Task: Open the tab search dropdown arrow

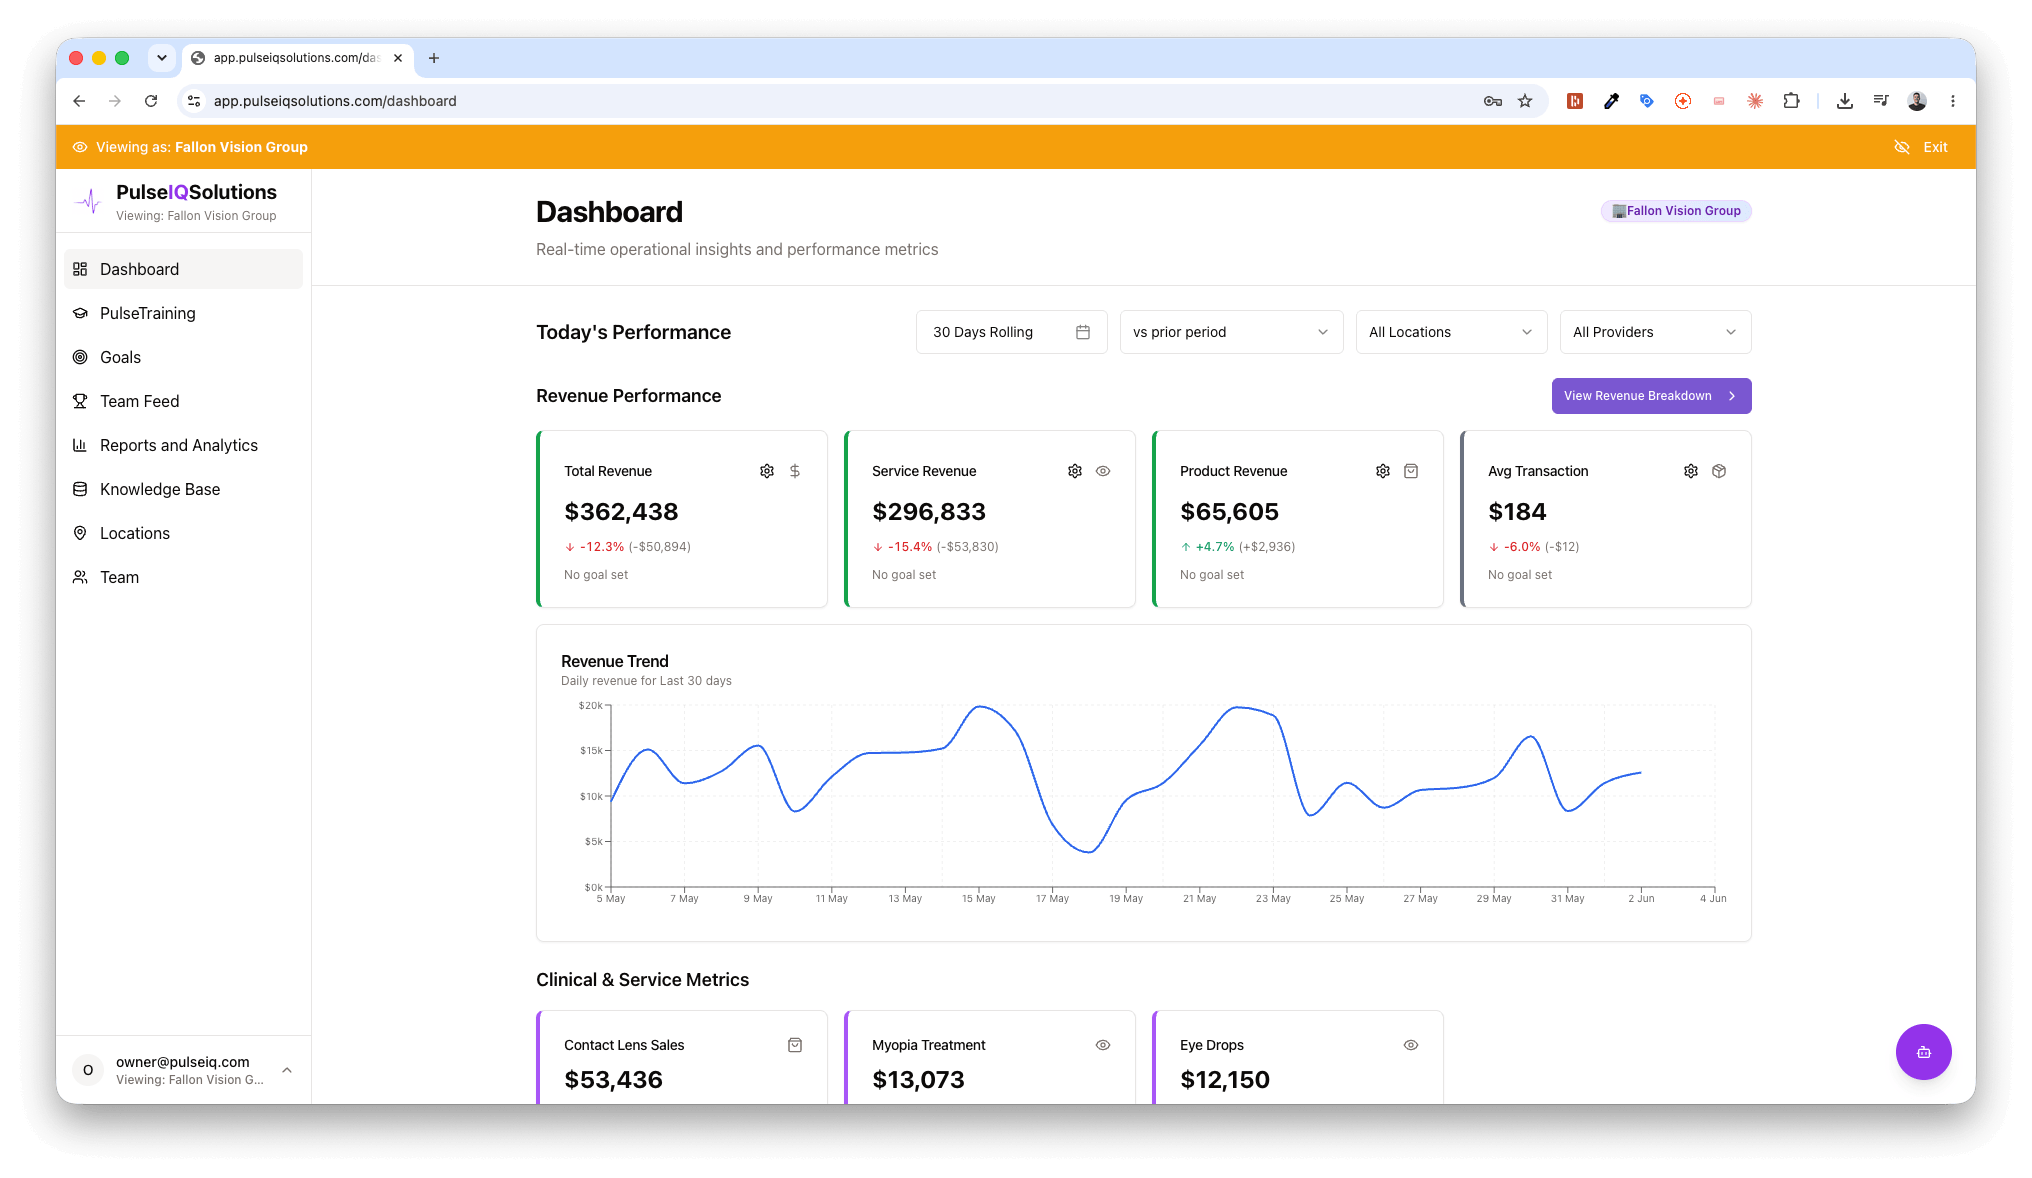Action: [x=162, y=58]
